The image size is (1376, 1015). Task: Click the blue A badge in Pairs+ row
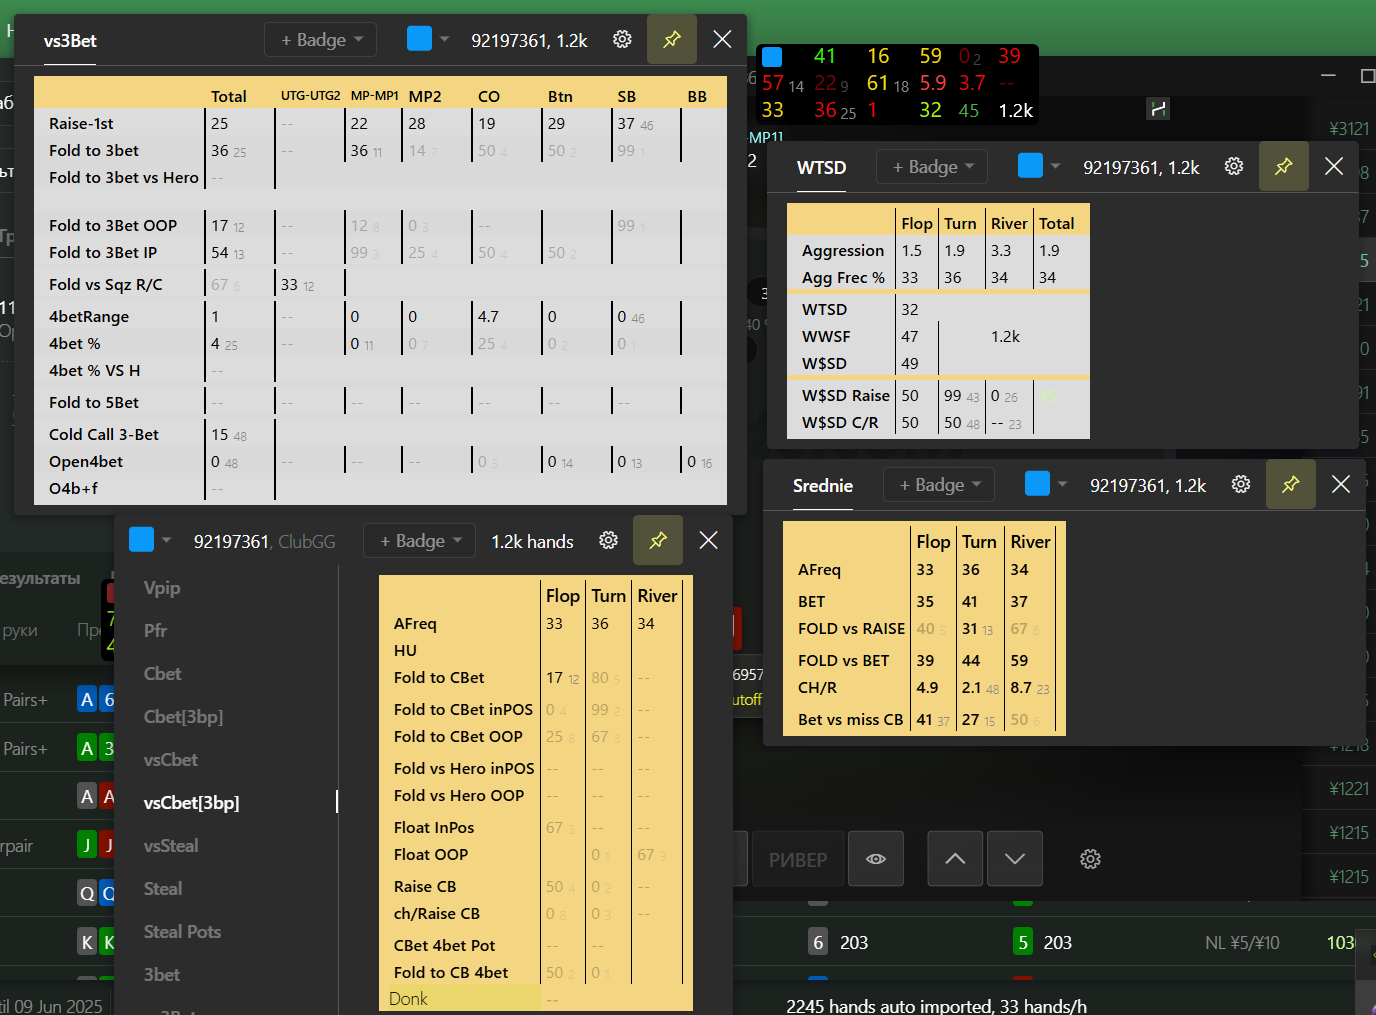tap(87, 699)
